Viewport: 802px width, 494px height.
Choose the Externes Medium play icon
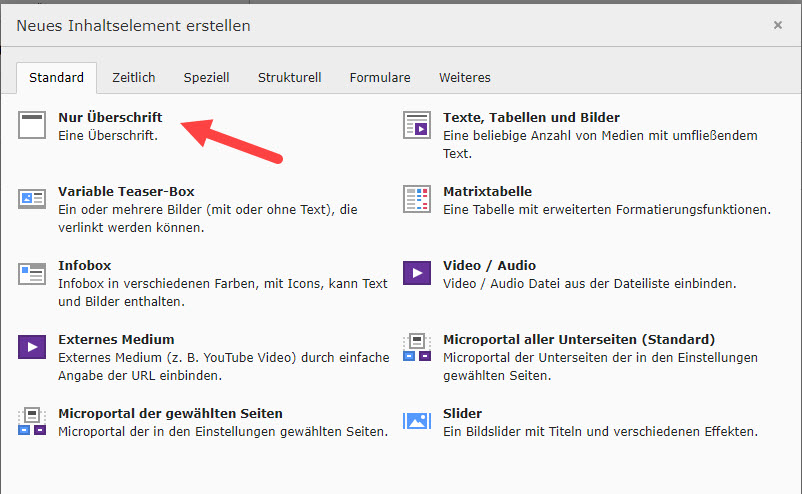click(x=32, y=347)
